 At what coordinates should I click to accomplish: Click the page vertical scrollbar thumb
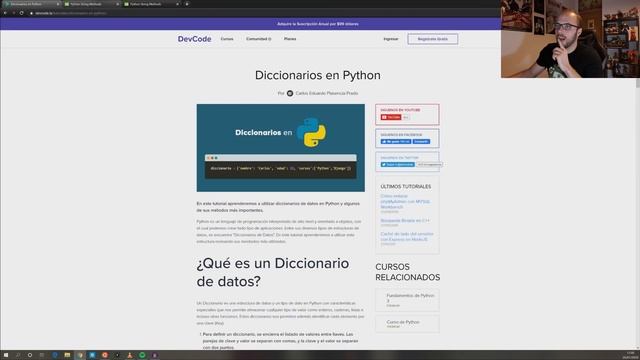tap(637, 83)
